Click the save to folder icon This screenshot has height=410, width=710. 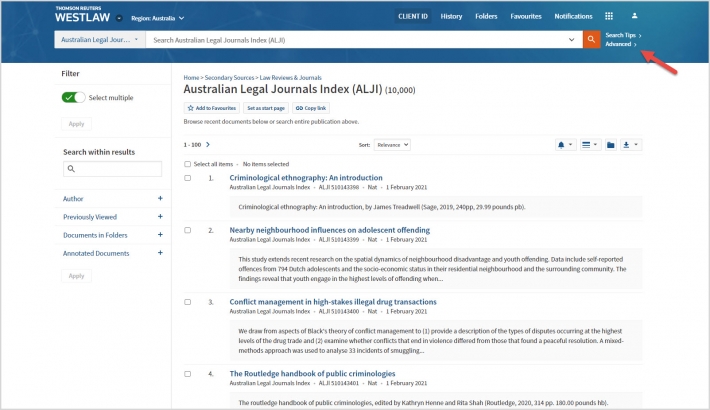(x=610, y=145)
